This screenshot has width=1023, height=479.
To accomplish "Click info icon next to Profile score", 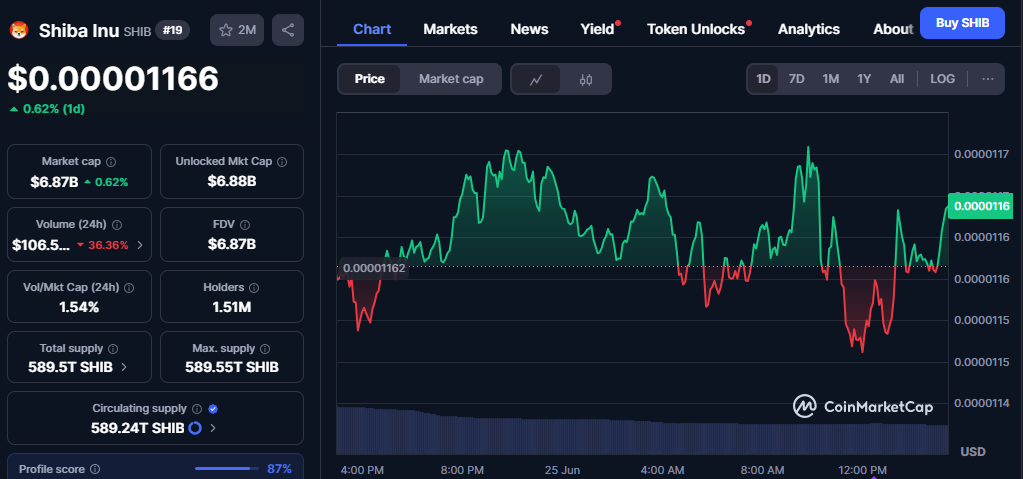I will (95, 469).
